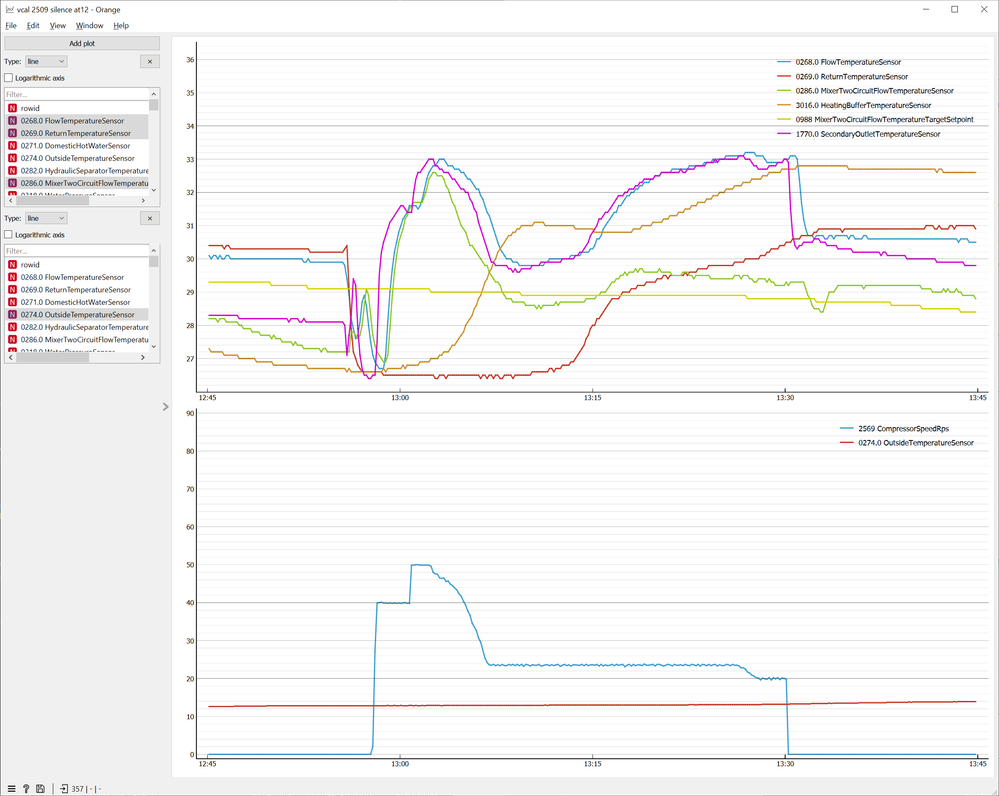999x796 pixels.
Task: Open the View menu
Action: tap(58, 25)
